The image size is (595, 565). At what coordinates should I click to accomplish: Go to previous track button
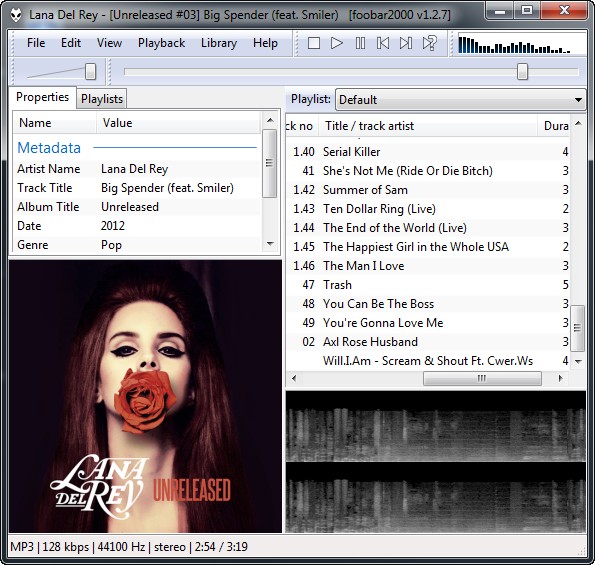pos(383,43)
